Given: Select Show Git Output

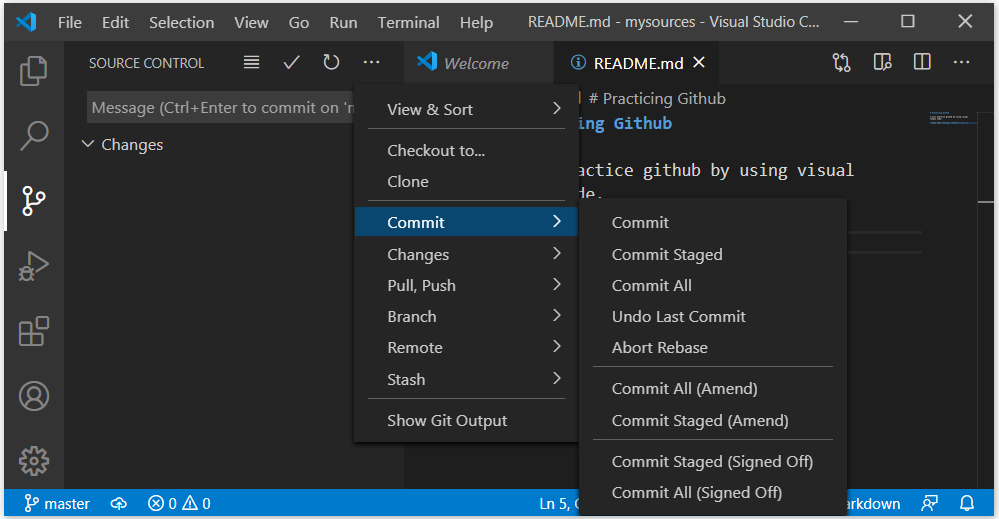Looking at the screenshot, I should click(x=466, y=420).
